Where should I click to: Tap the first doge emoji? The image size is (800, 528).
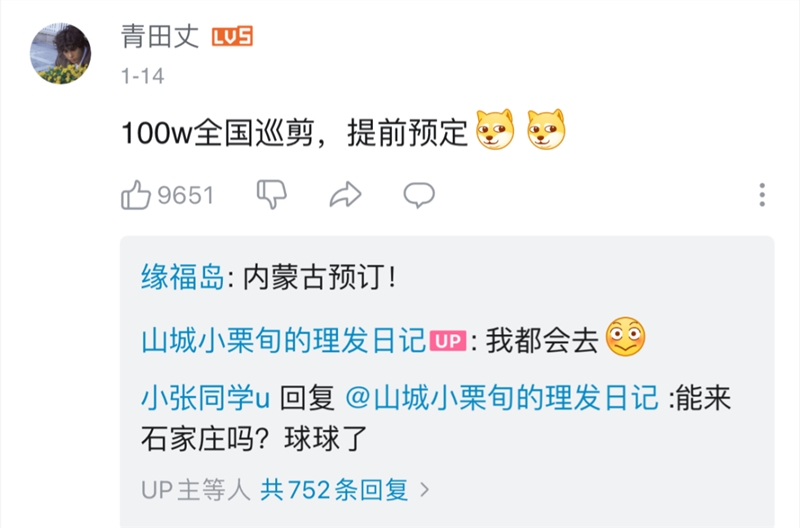494,130
